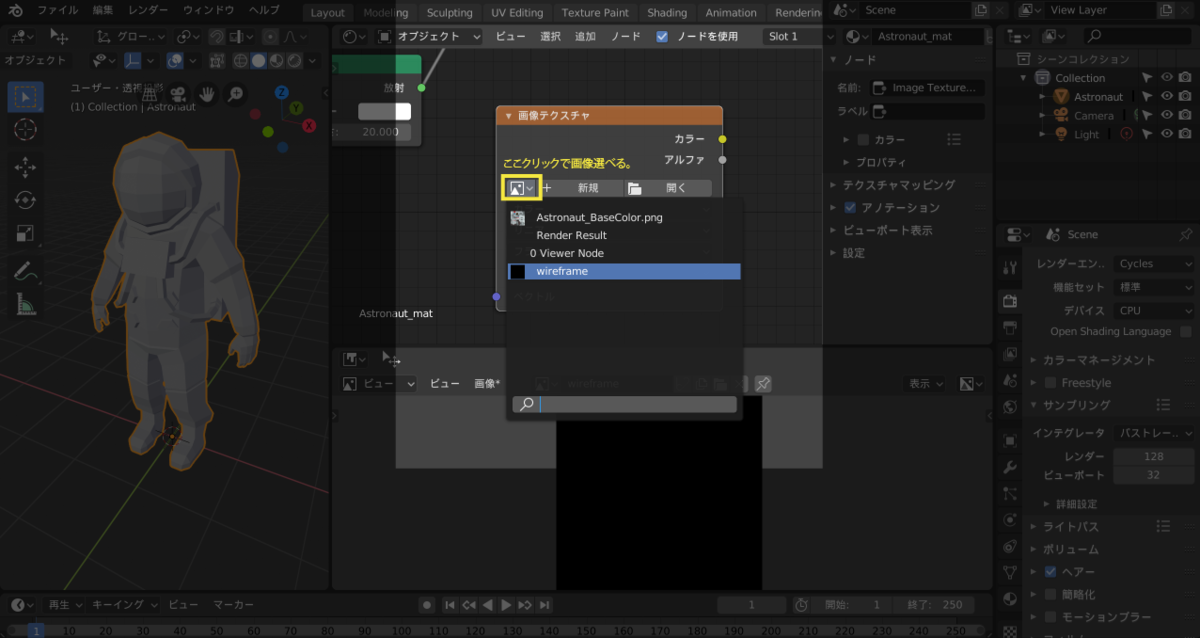Open the レンダー menu

coord(149,11)
